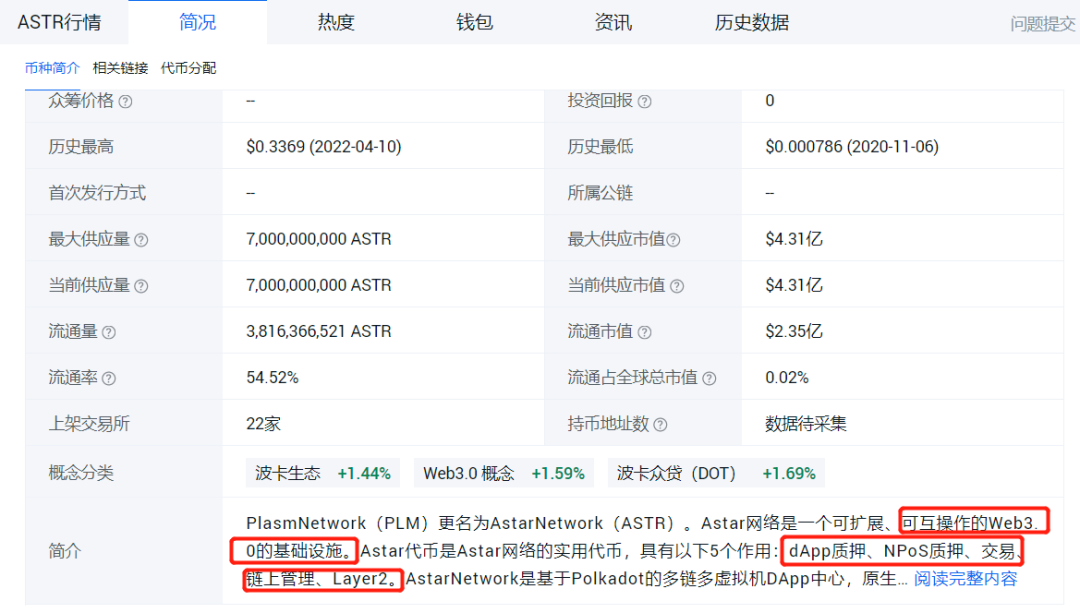Viewport: 1080px width, 613px height.
Task: Click the question icon beside 流通市值
Action: [645, 333]
